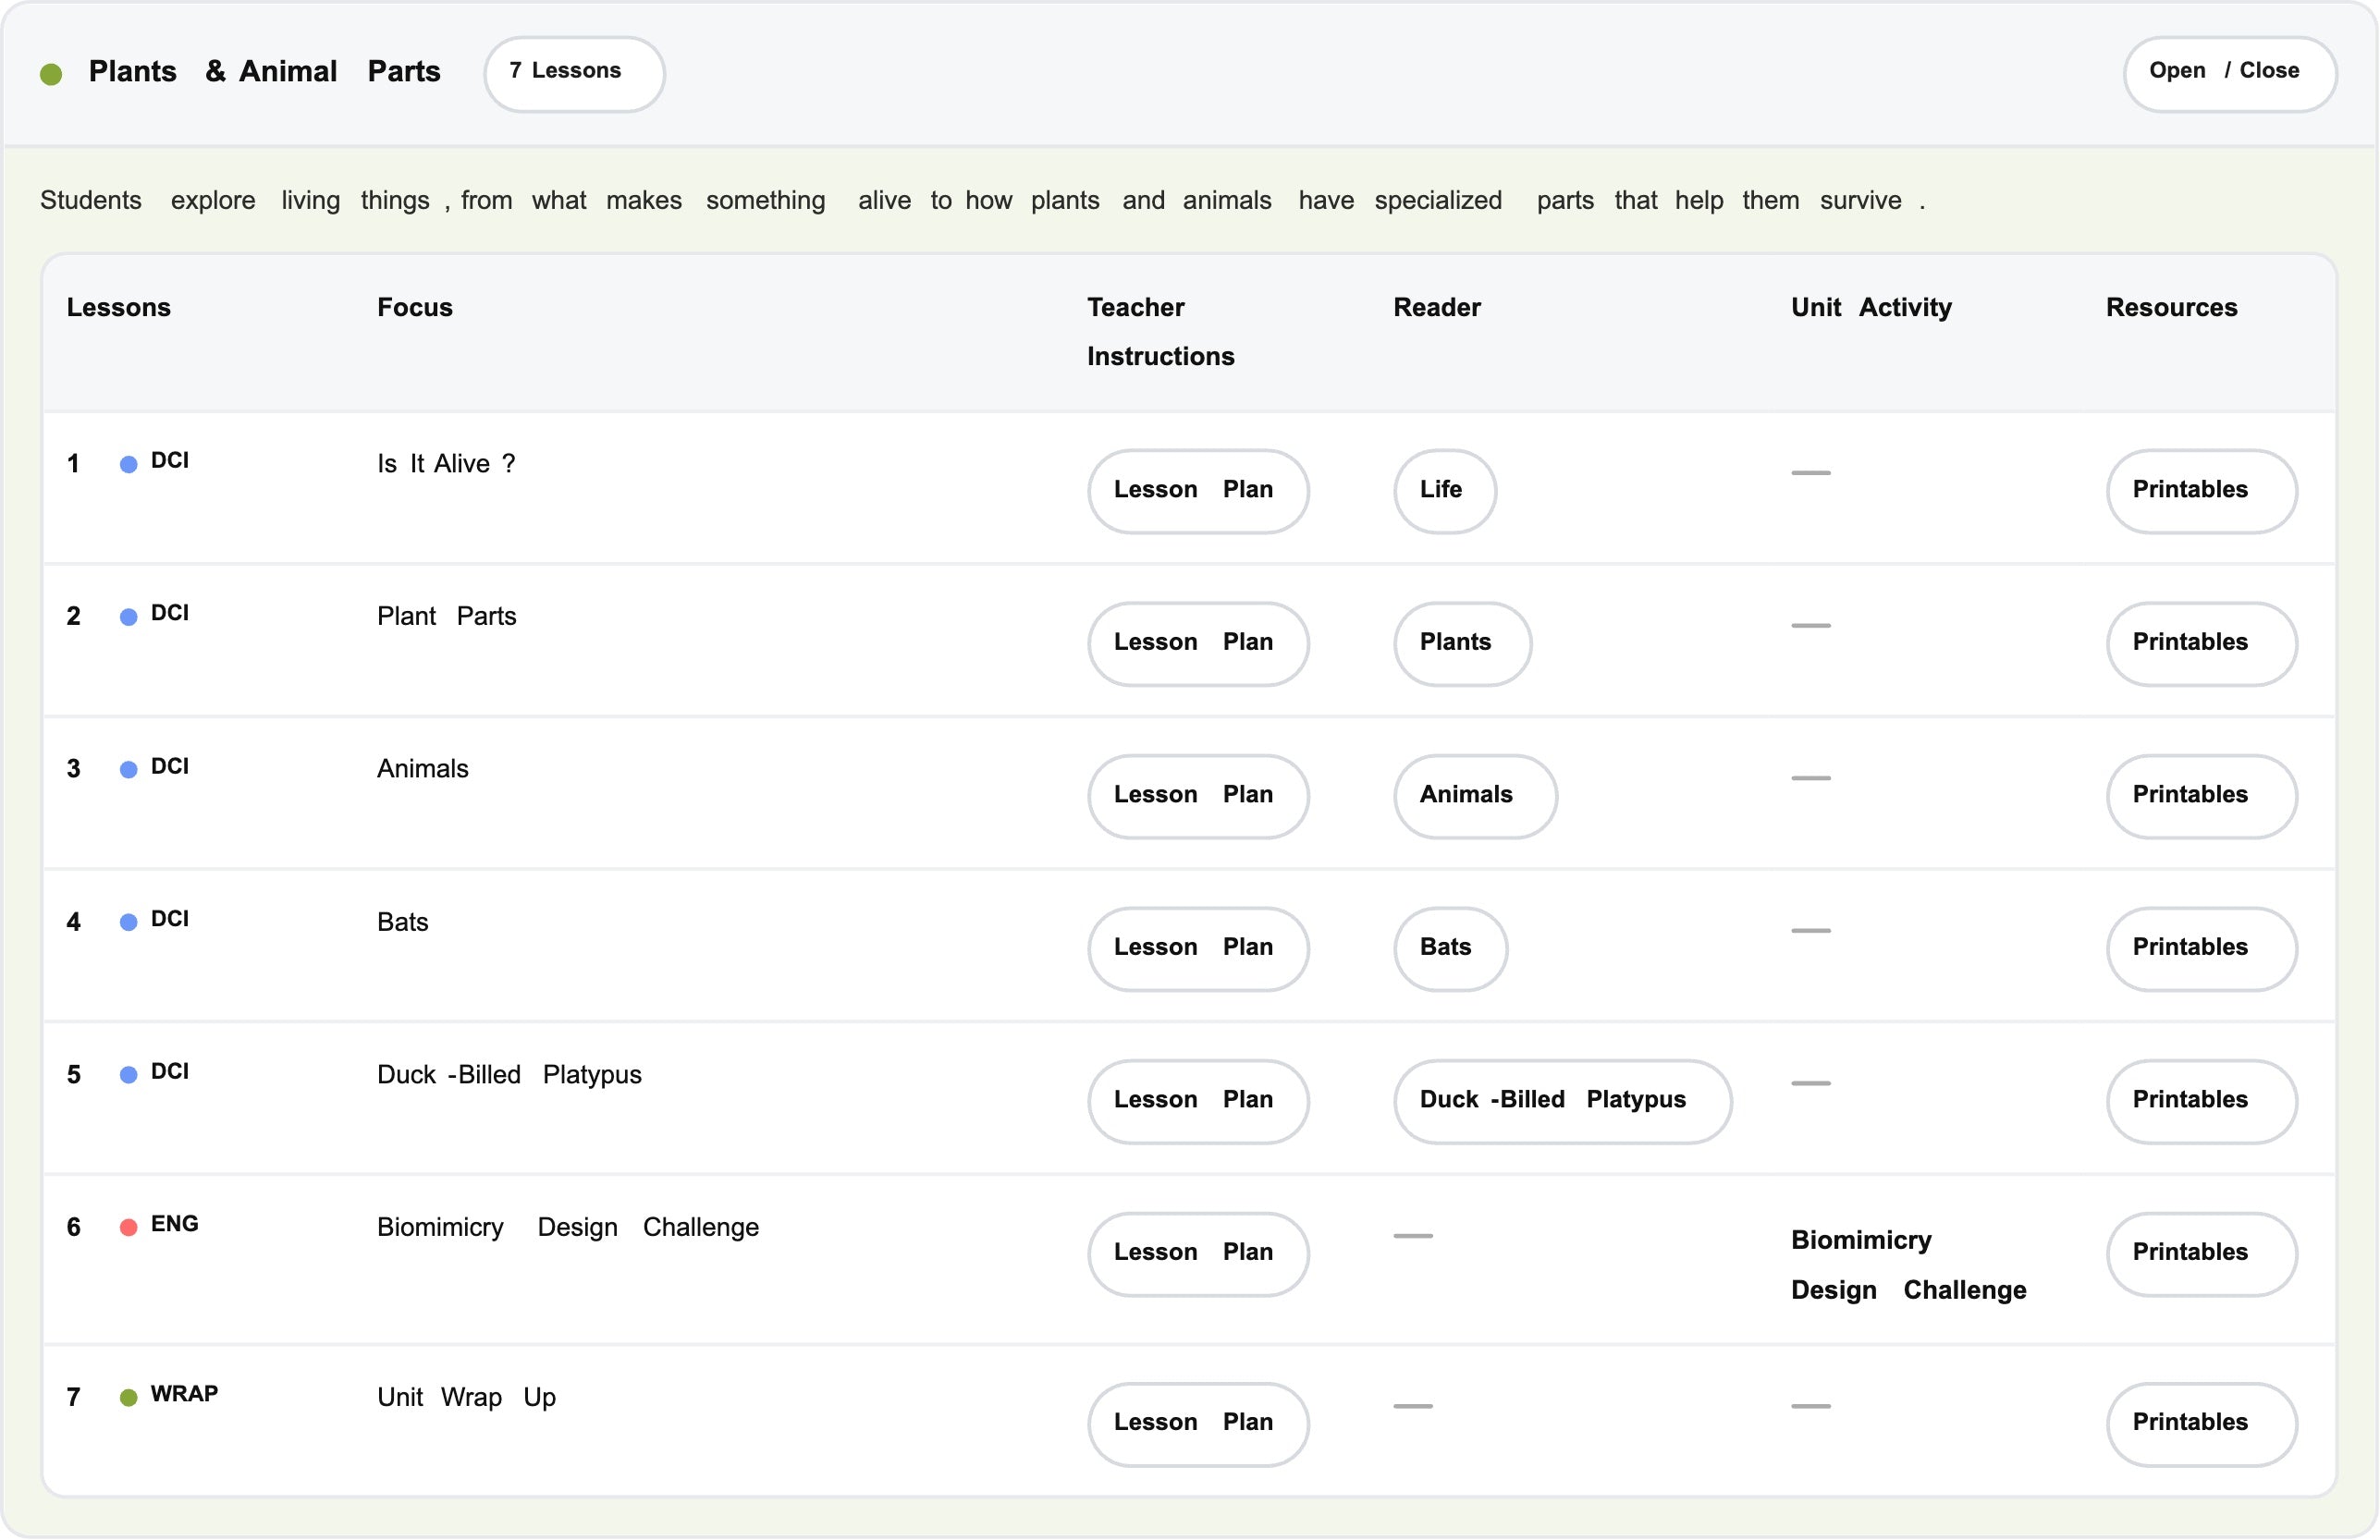This screenshot has width=2380, height=1540.
Task: Click the green WRAP dot in lesson 7
Action: [128, 1397]
